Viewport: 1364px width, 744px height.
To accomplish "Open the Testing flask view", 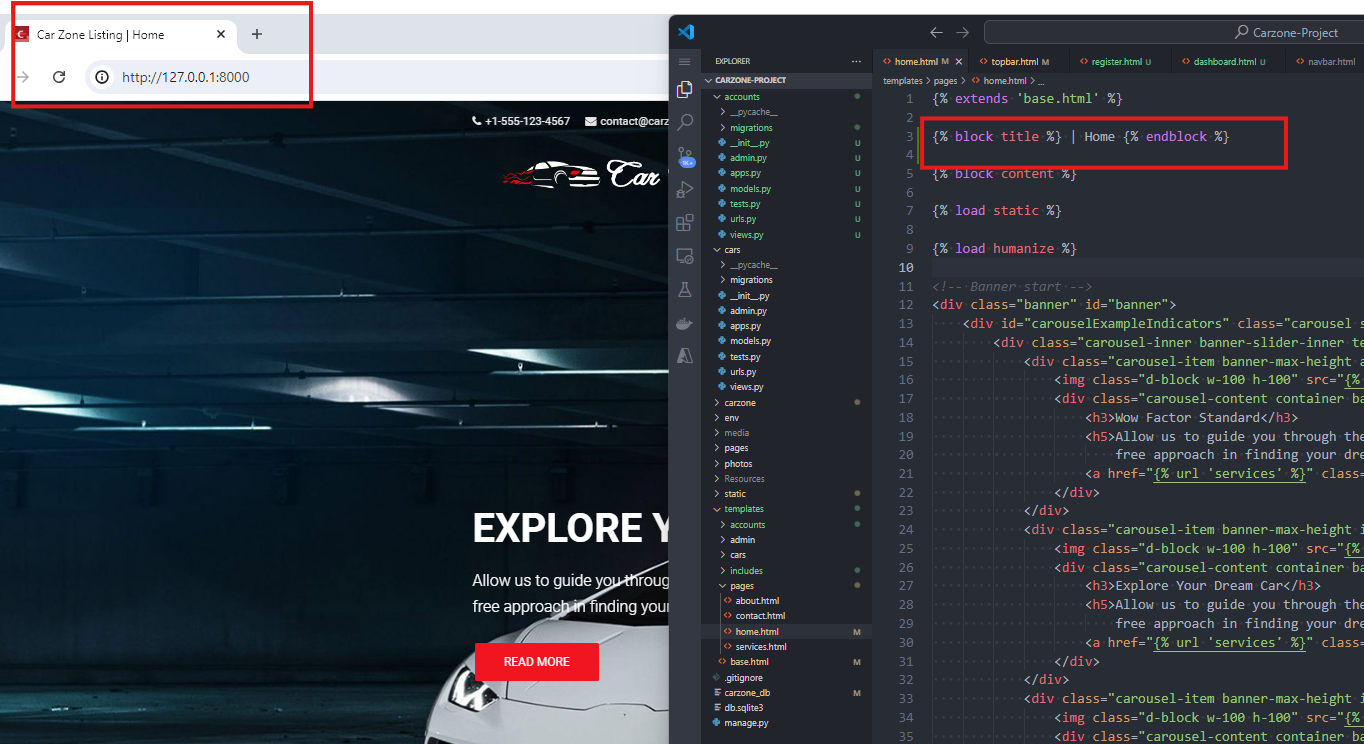I will (x=685, y=289).
